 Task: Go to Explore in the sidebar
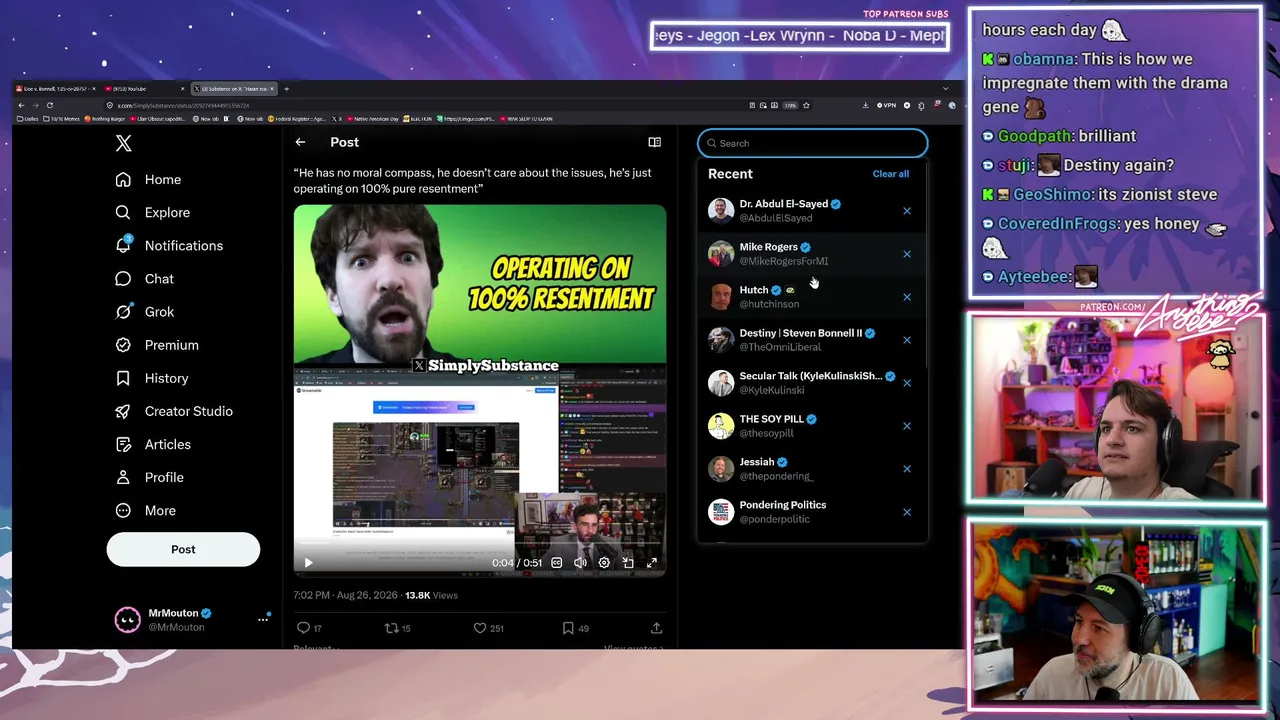pyautogui.click(x=152, y=213)
